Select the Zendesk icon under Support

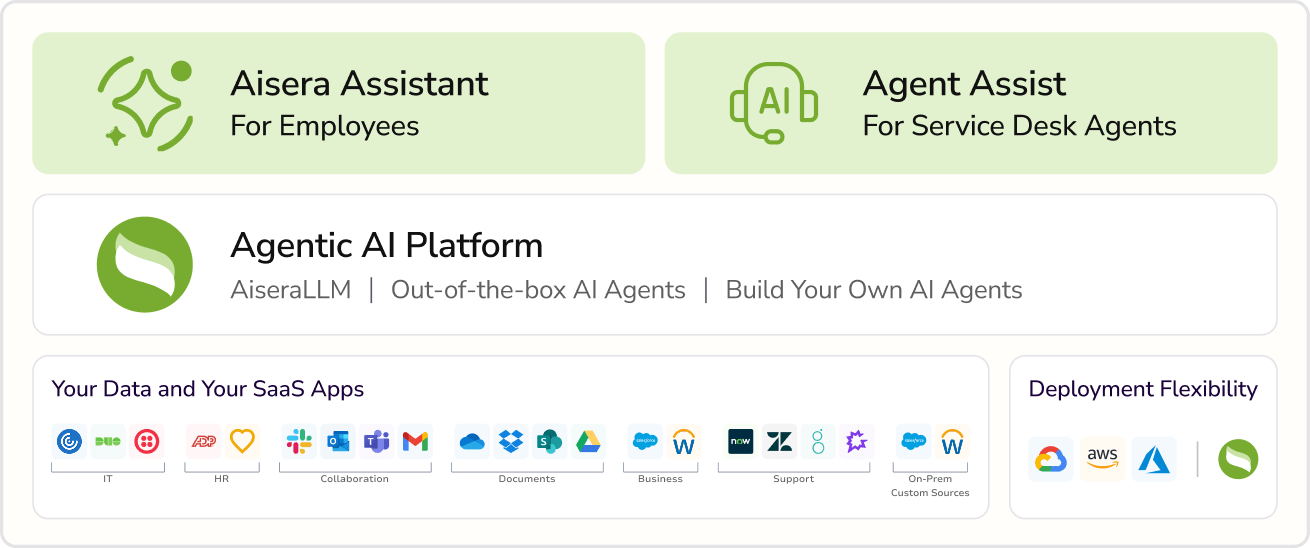779,441
